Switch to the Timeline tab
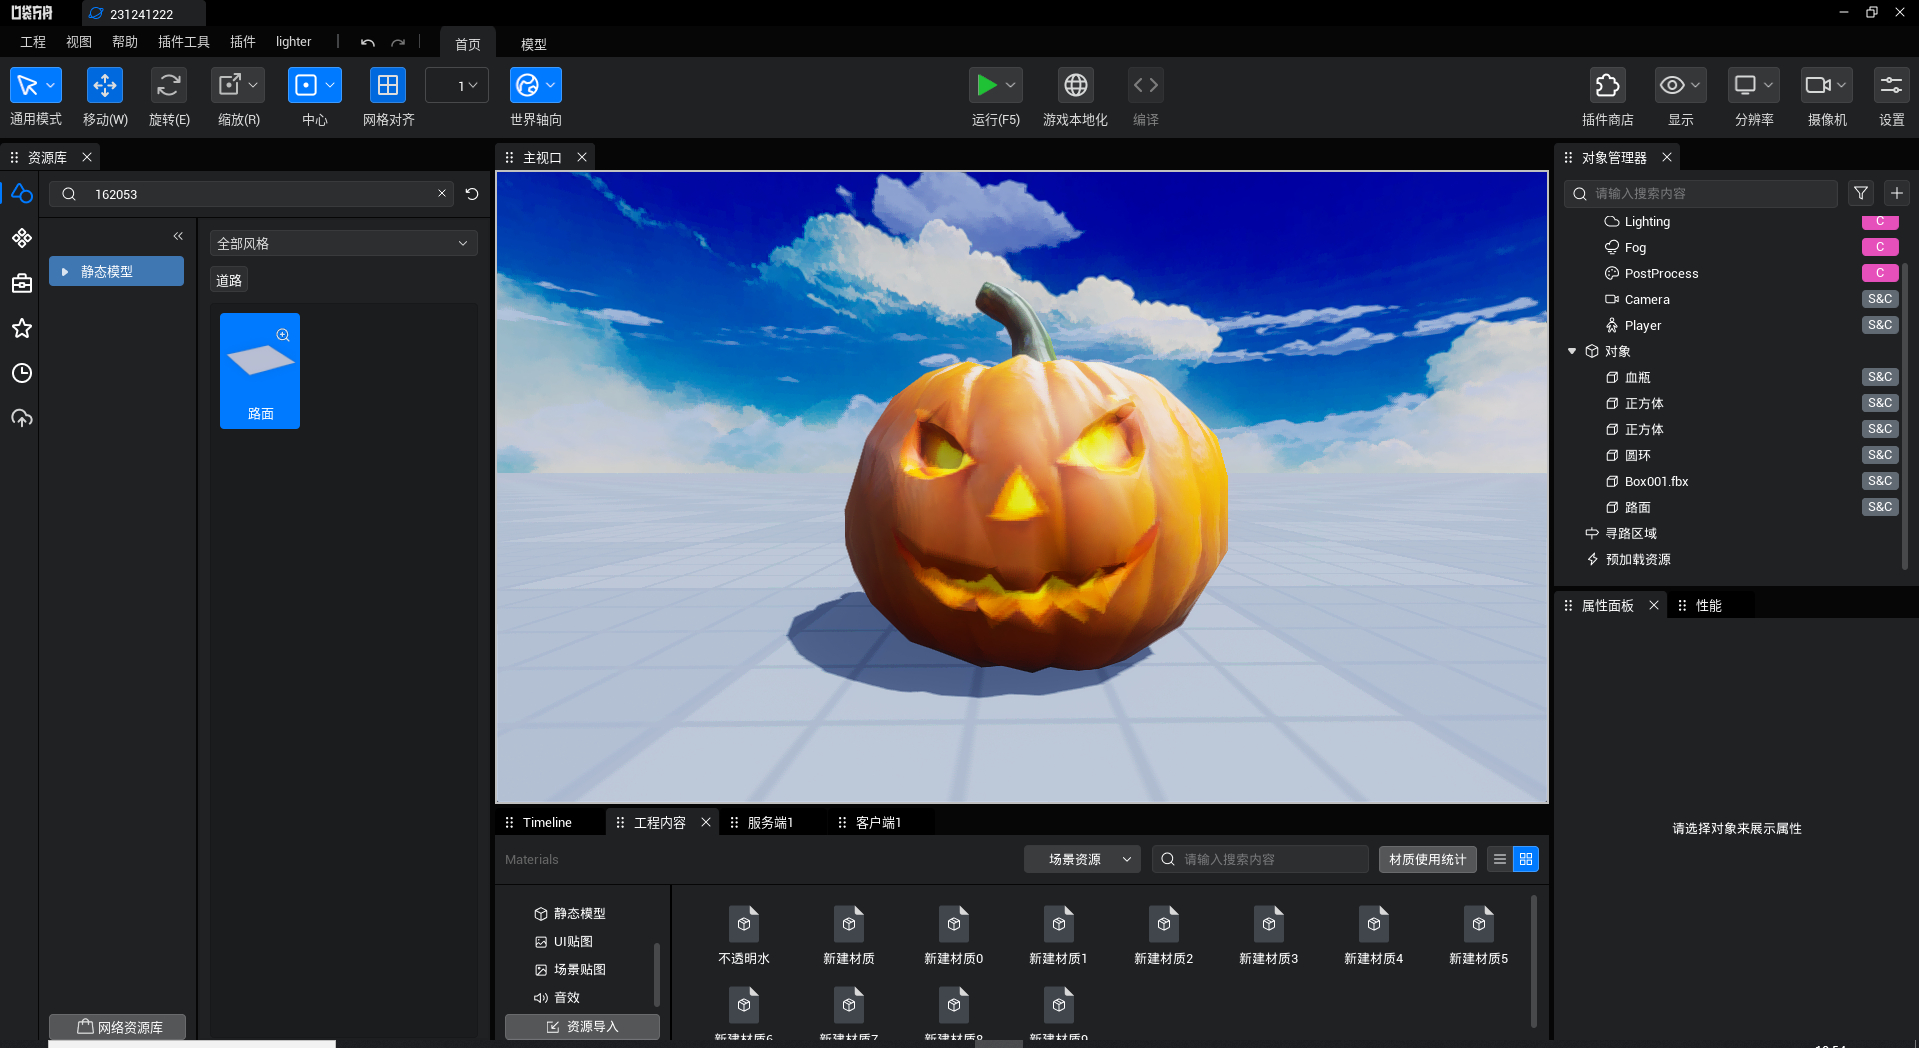The width and height of the screenshot is (1919, 1048). click(x=547, y=822)
